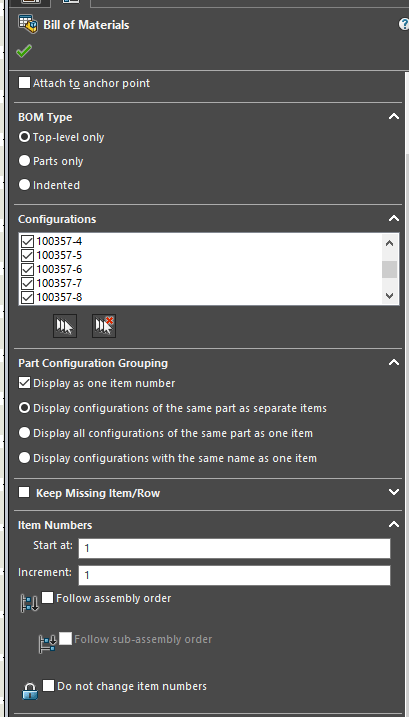Toggle Display as one item number
This screenshot has width=409, height=717.
click(x=25, y=383)
